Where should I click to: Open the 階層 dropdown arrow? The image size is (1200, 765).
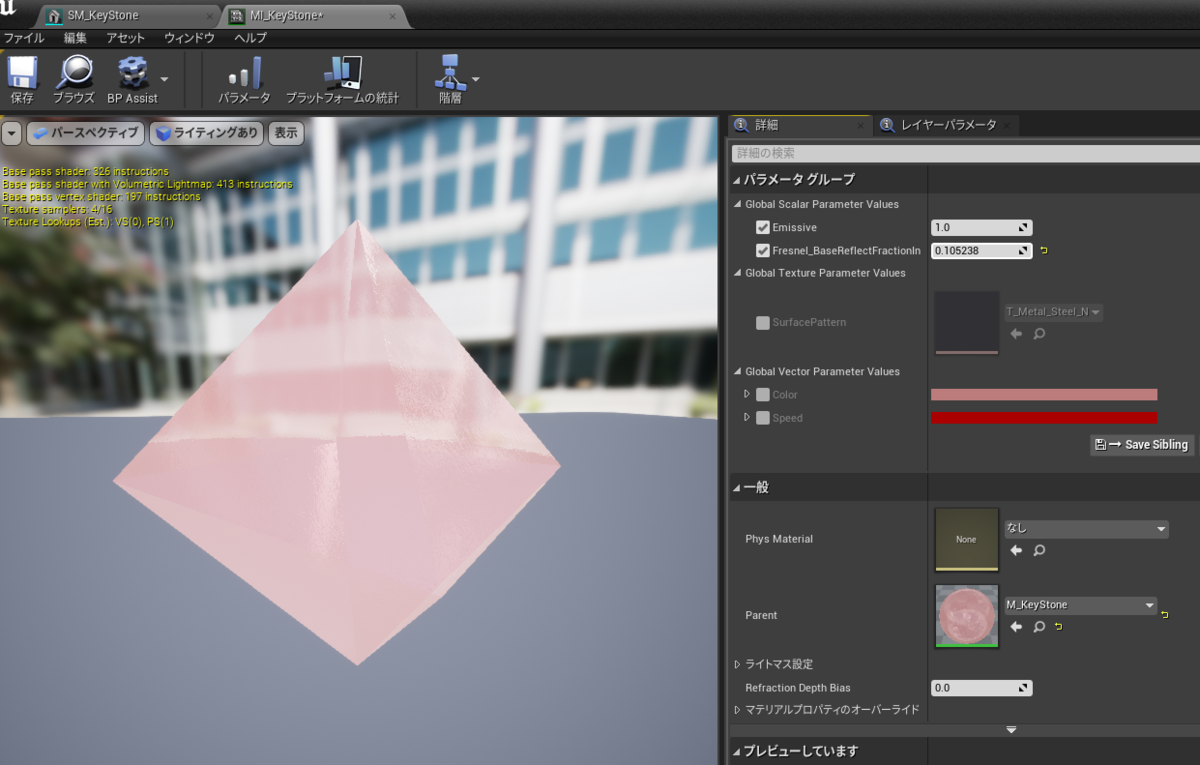pyautogui.click(x=476, y=78)
